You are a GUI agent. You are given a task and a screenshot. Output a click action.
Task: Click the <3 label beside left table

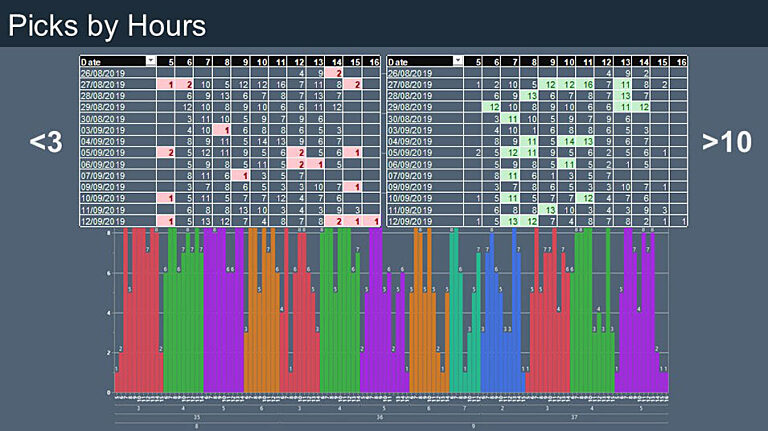[x=47, y=143]
